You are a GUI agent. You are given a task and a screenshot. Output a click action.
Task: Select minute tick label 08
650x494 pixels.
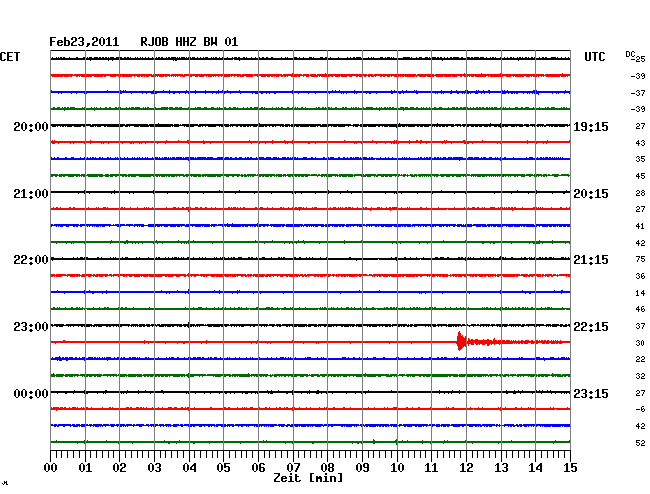point(327,467)
